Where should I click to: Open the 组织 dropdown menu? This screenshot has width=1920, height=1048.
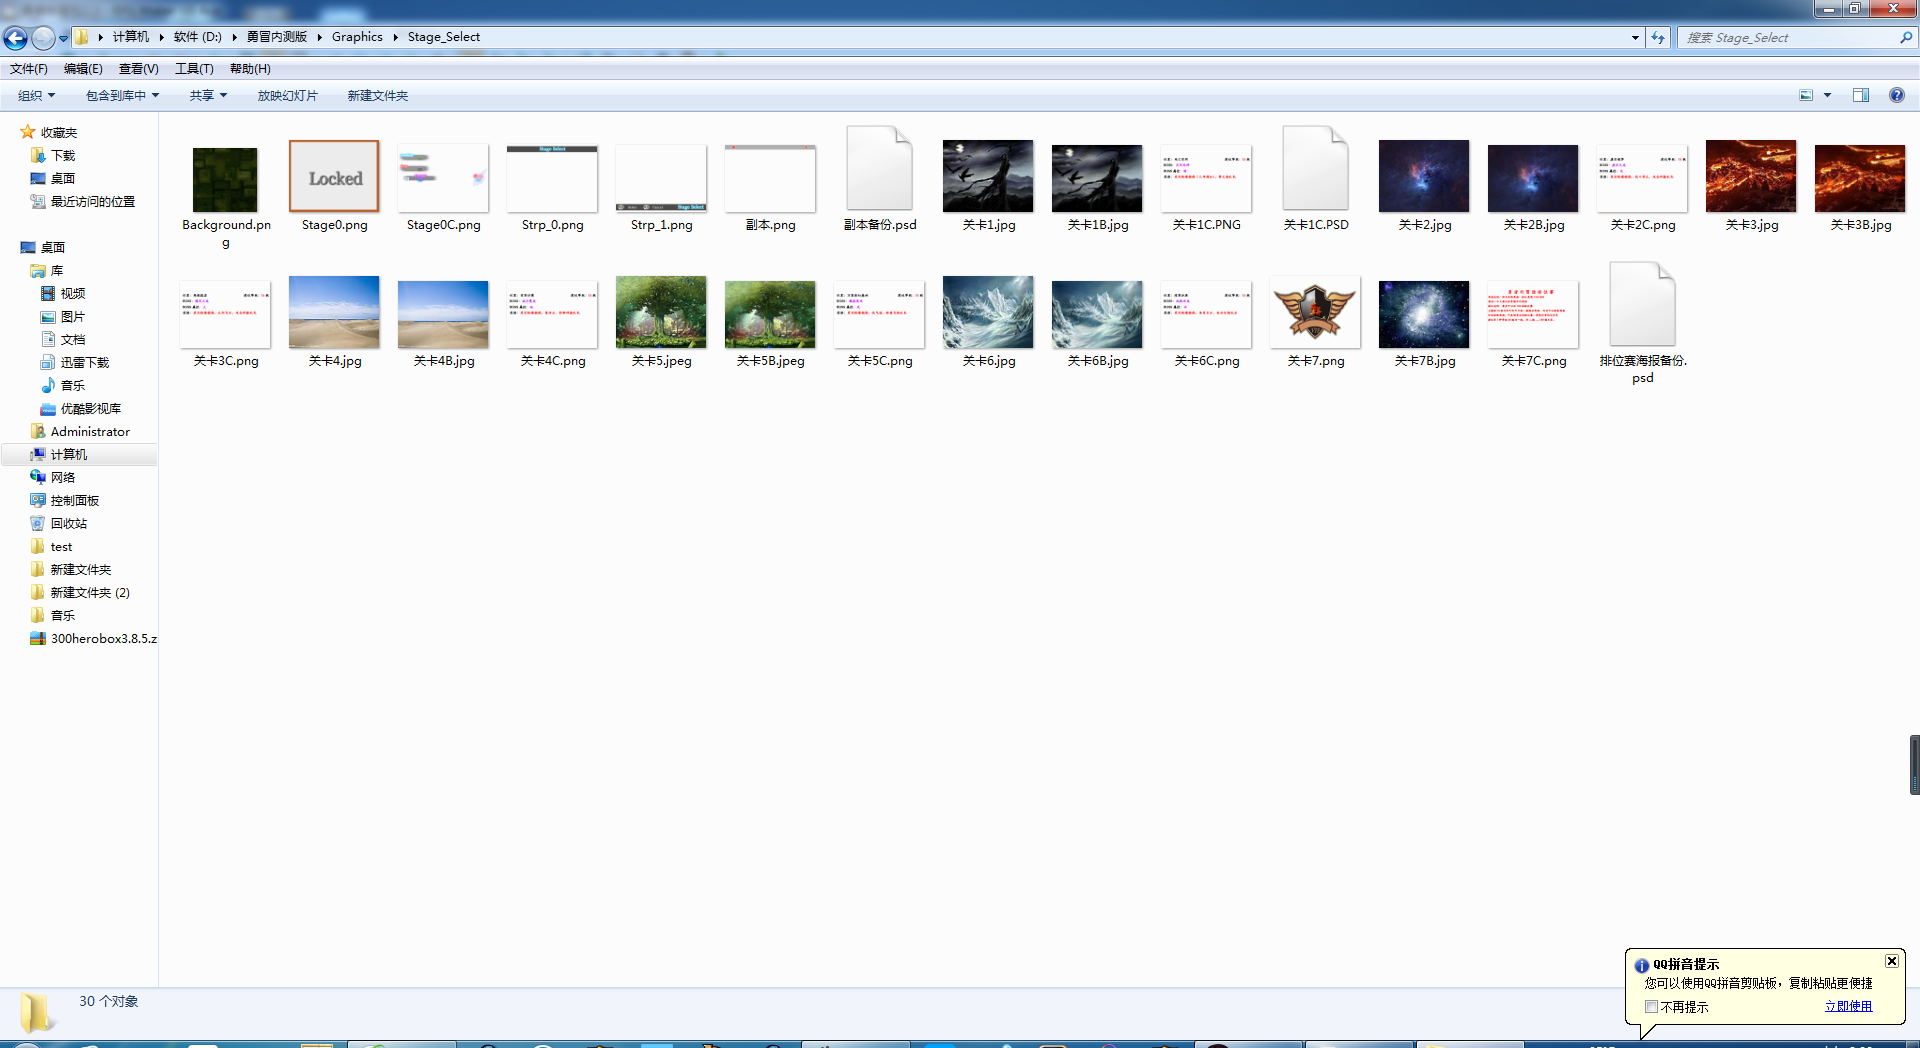coord(36,96)
